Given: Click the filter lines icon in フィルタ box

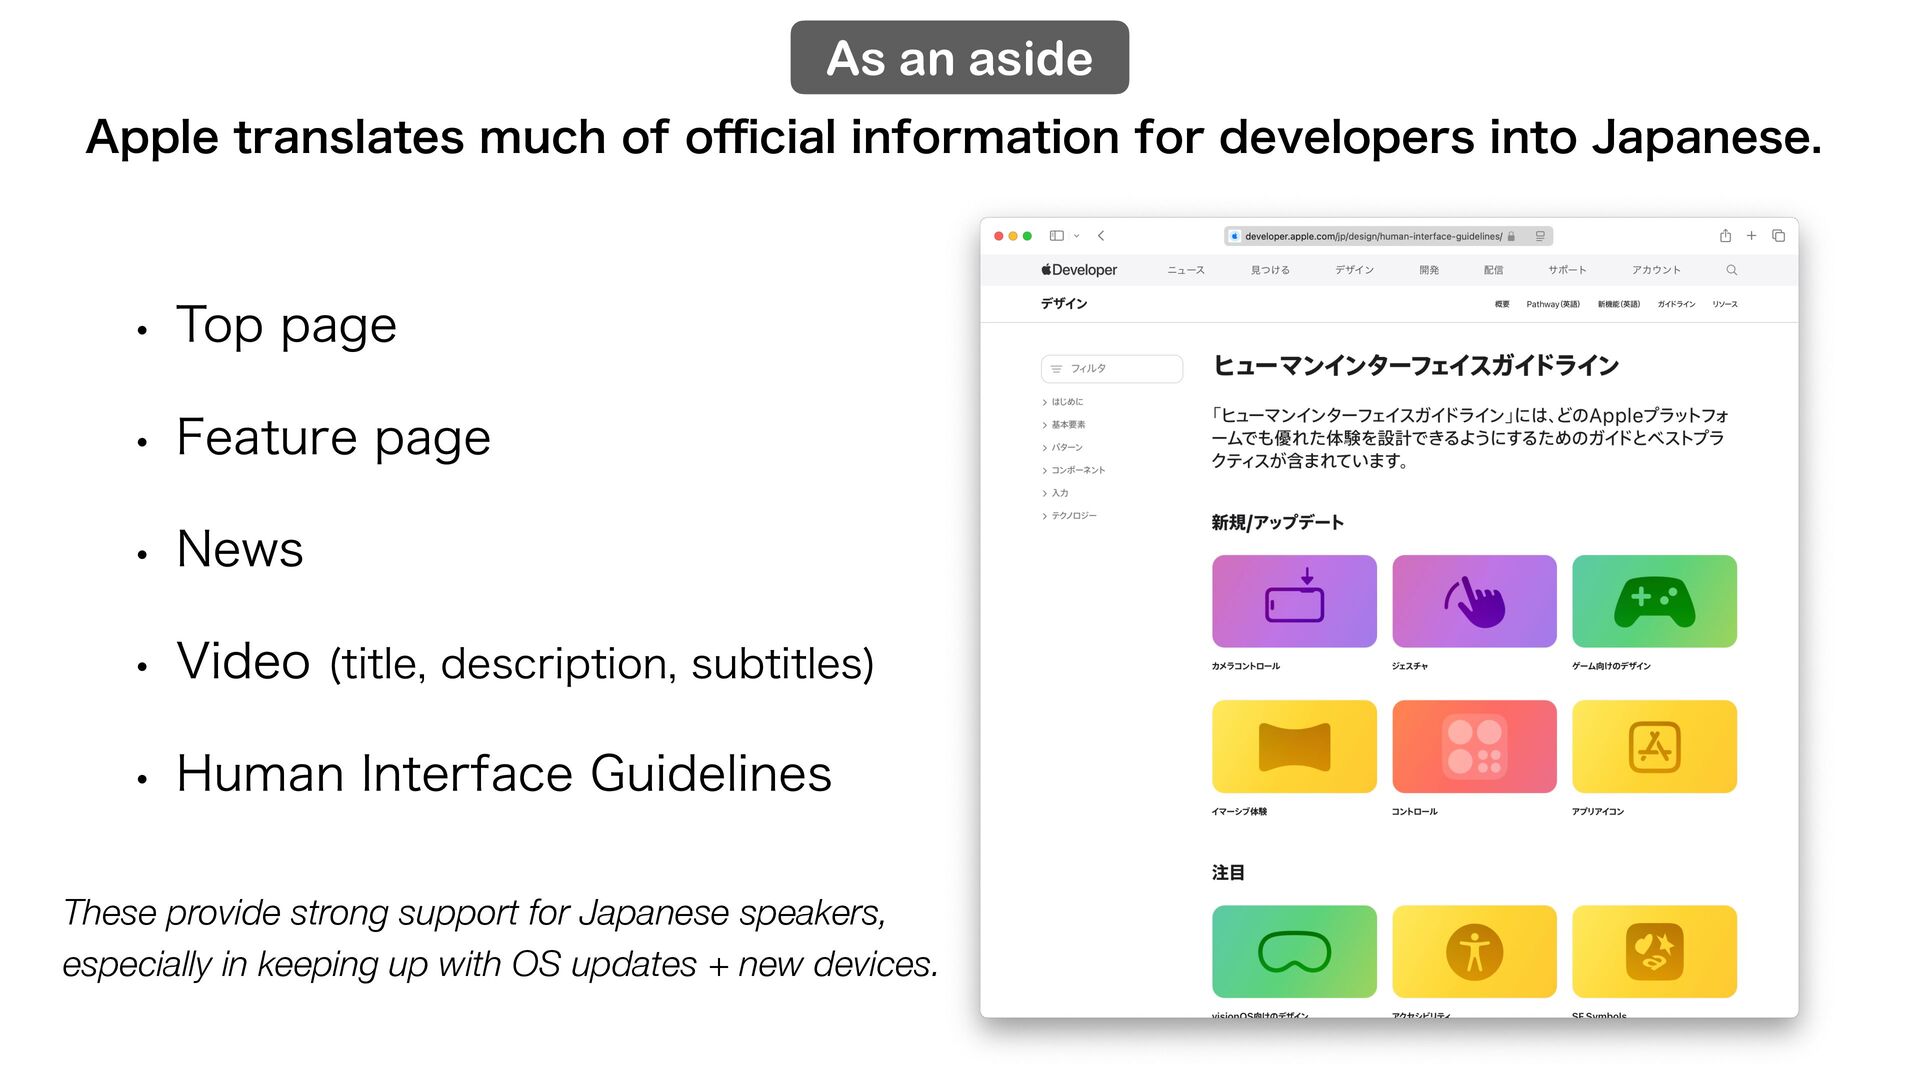Looking at the screenshot, I should 1056,369.
